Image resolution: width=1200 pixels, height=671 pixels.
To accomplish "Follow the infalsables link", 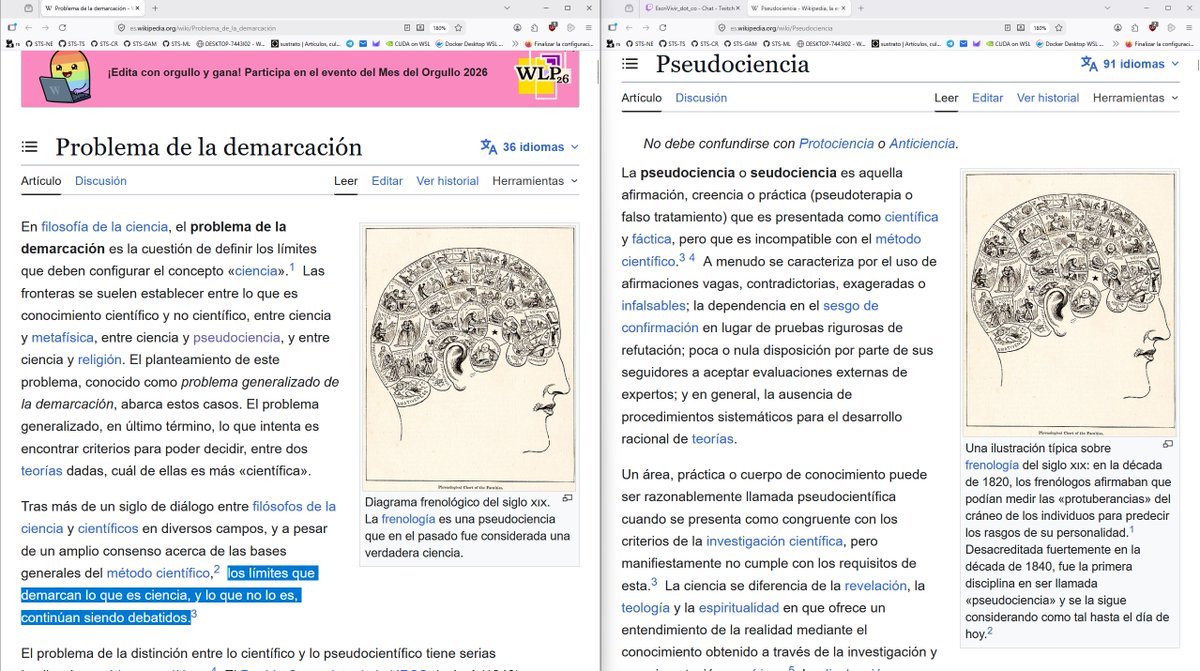I will pos(653,305).
